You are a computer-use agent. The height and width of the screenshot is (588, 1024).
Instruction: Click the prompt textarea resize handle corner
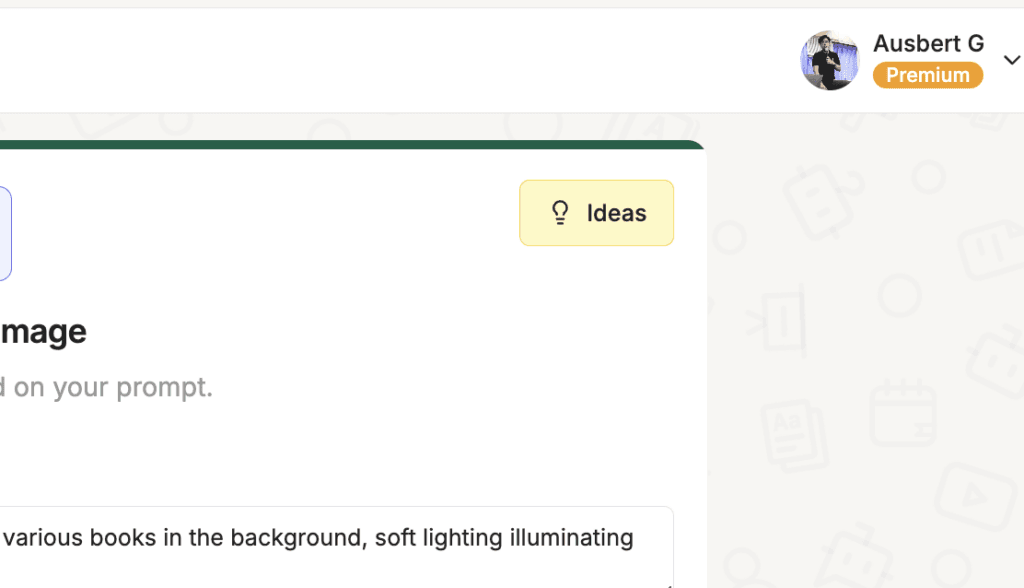point(668,585)
